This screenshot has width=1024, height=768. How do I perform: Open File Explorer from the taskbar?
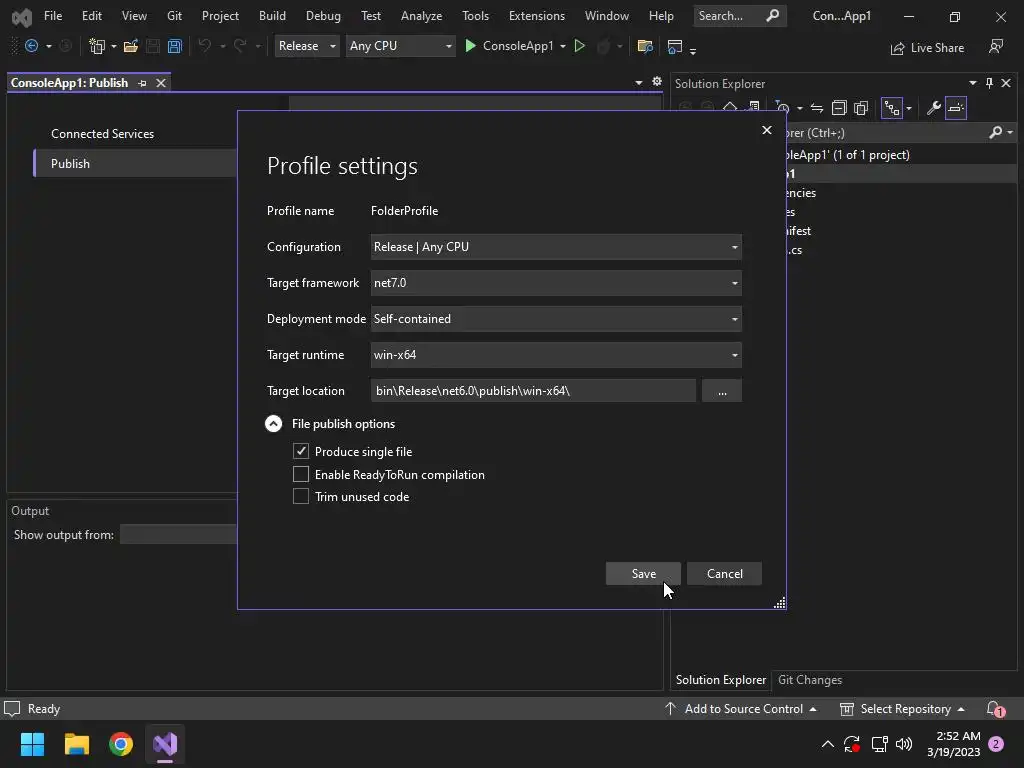(x=76, y=744)
